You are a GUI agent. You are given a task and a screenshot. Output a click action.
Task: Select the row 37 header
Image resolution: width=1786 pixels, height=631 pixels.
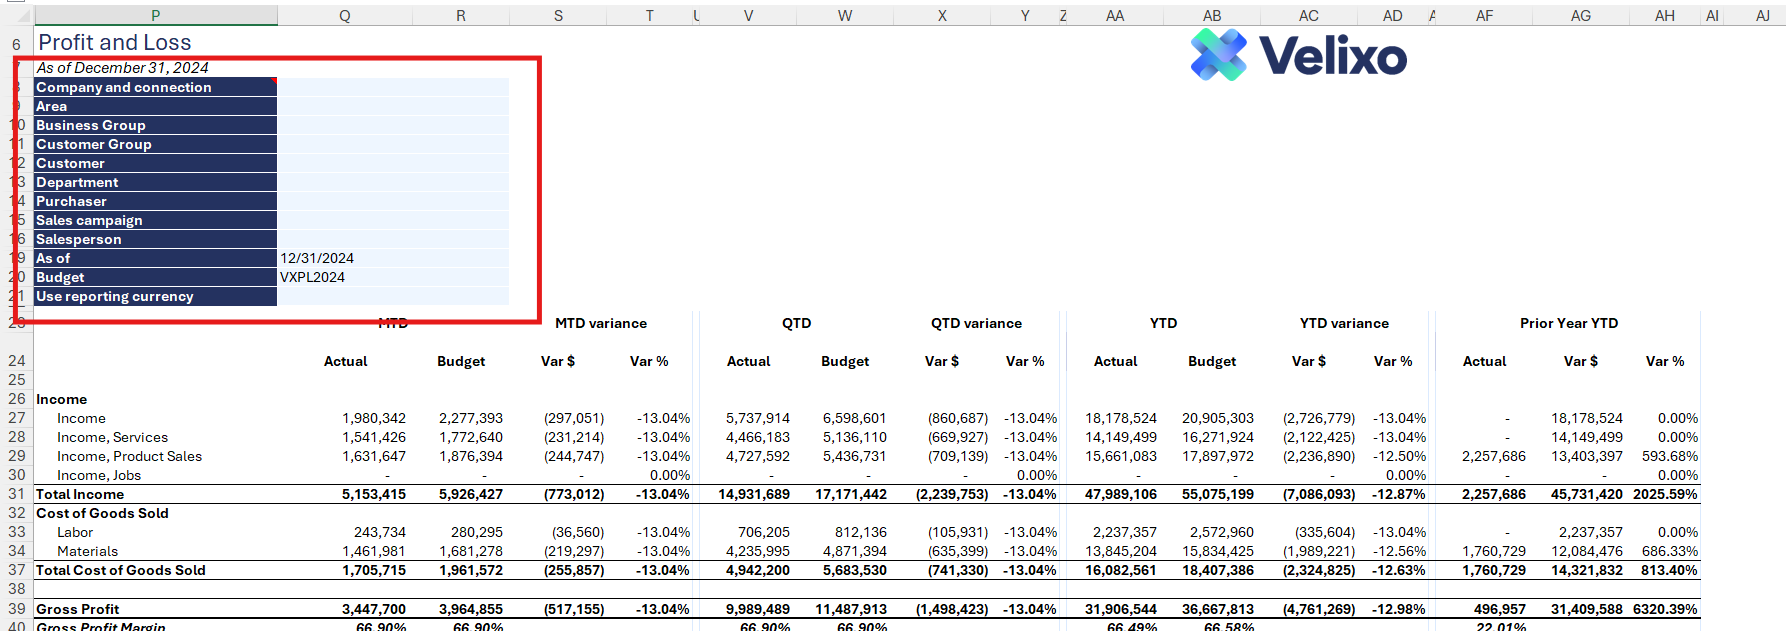point(17,570)
